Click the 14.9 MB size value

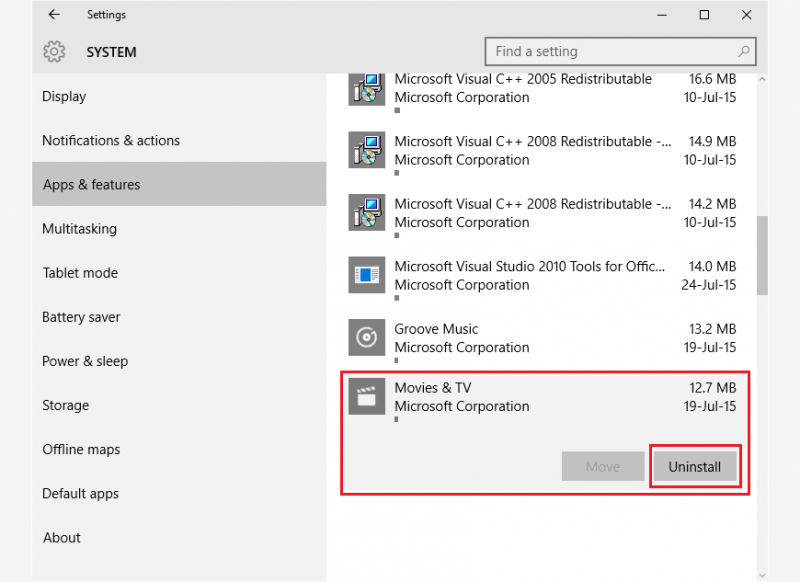(x=712, y=141)
